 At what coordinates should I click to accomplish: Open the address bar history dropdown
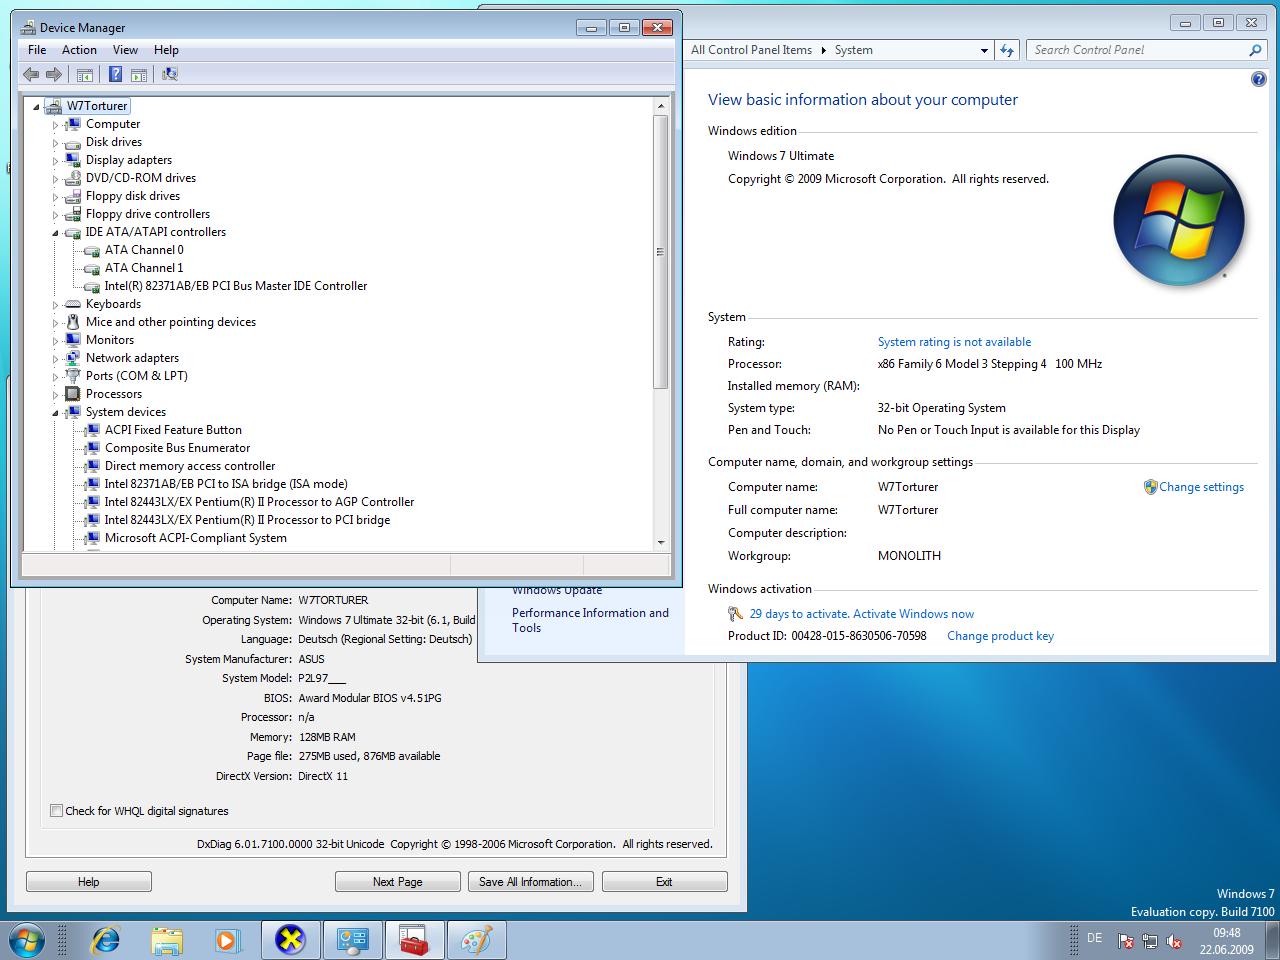point(984,50)
